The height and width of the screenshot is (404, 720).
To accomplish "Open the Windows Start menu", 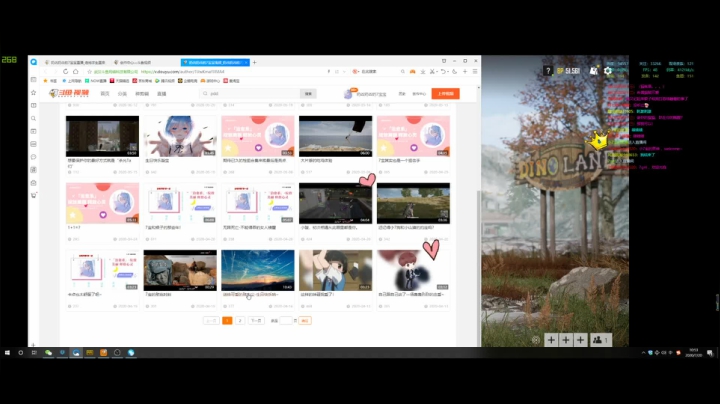I will (7, 353).
